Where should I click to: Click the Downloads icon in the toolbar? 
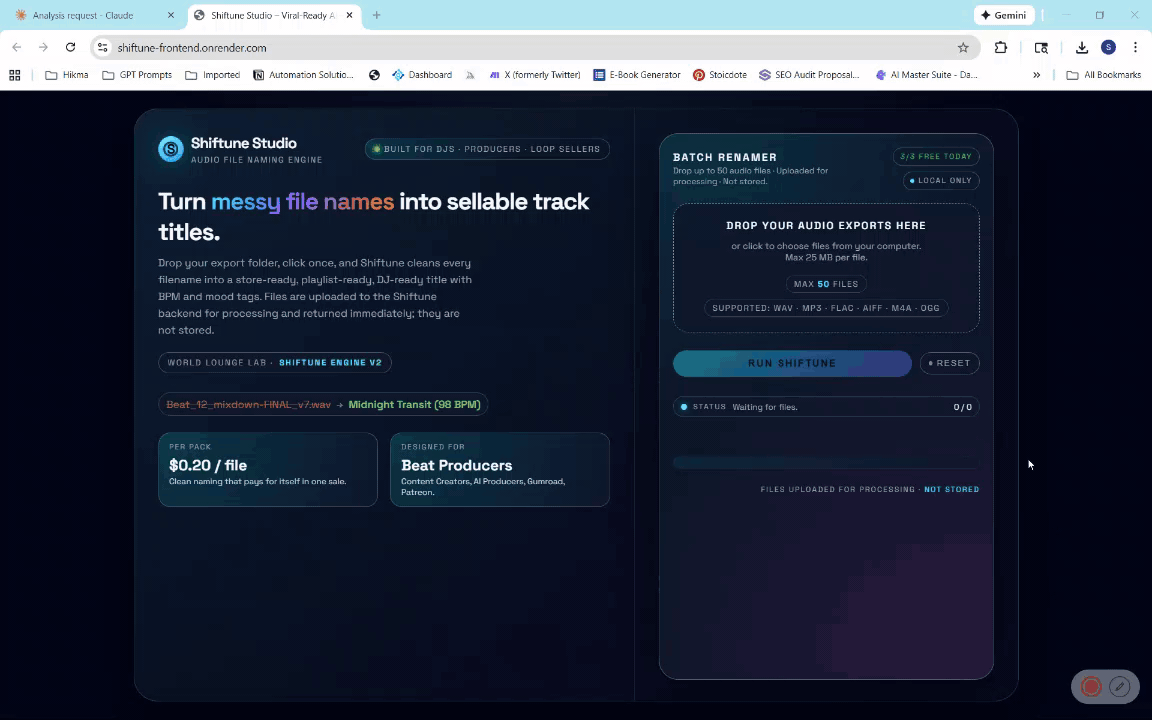(1081, 47)
